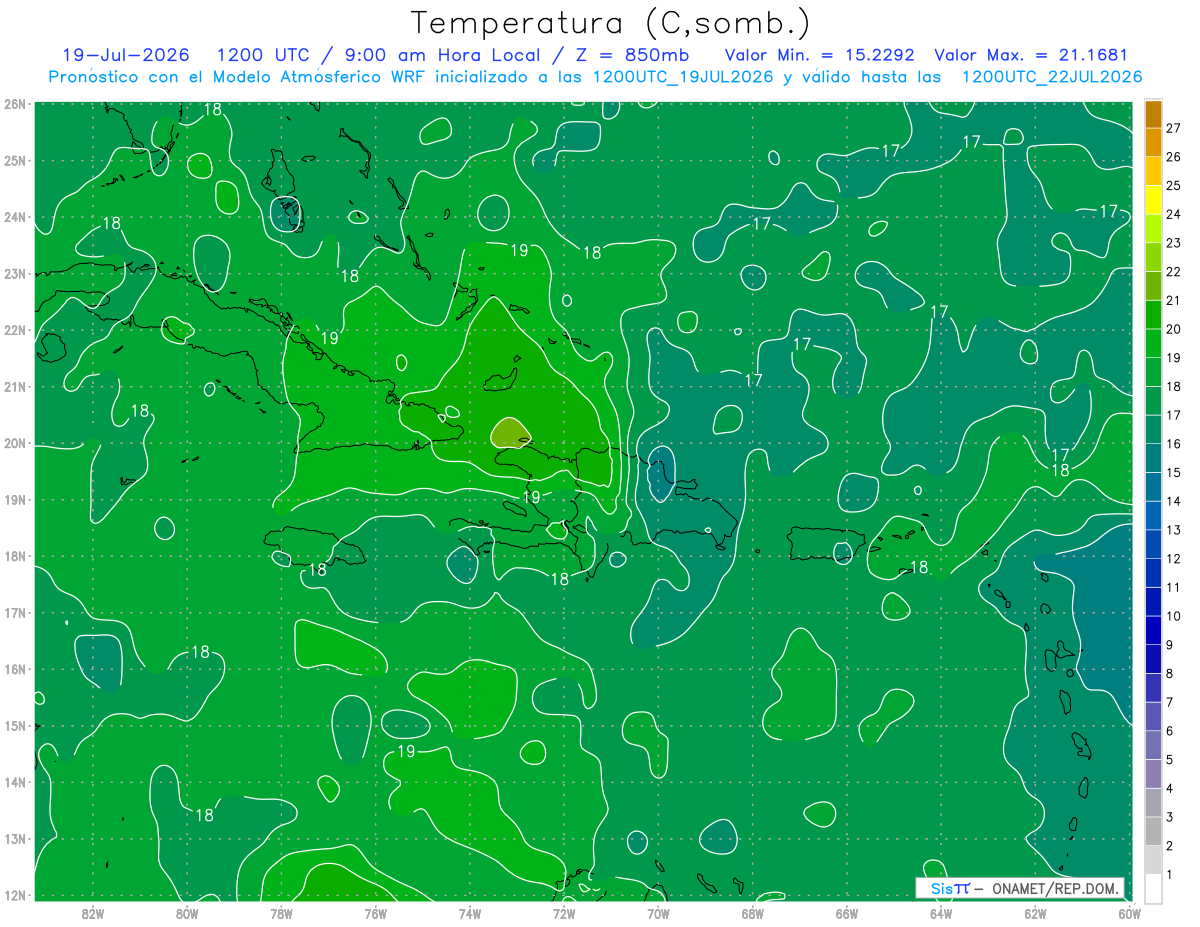
Task: Click the '24N' latitude label
Action: (15, 217)
